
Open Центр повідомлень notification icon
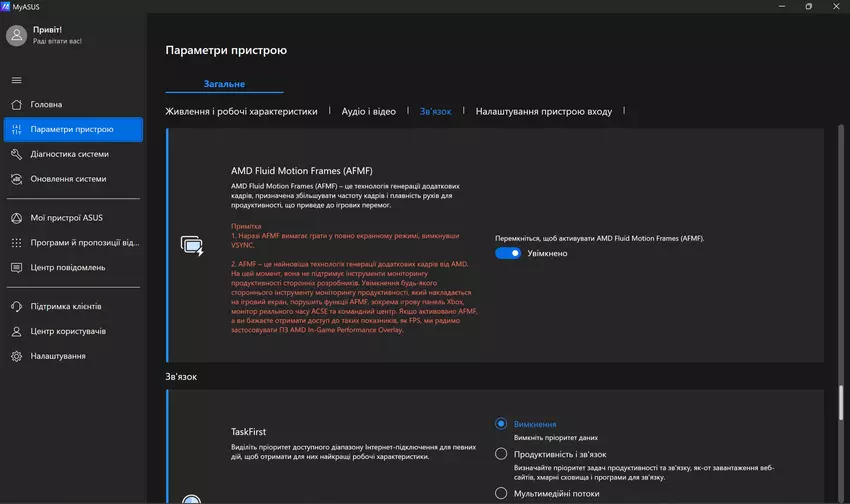17,267
